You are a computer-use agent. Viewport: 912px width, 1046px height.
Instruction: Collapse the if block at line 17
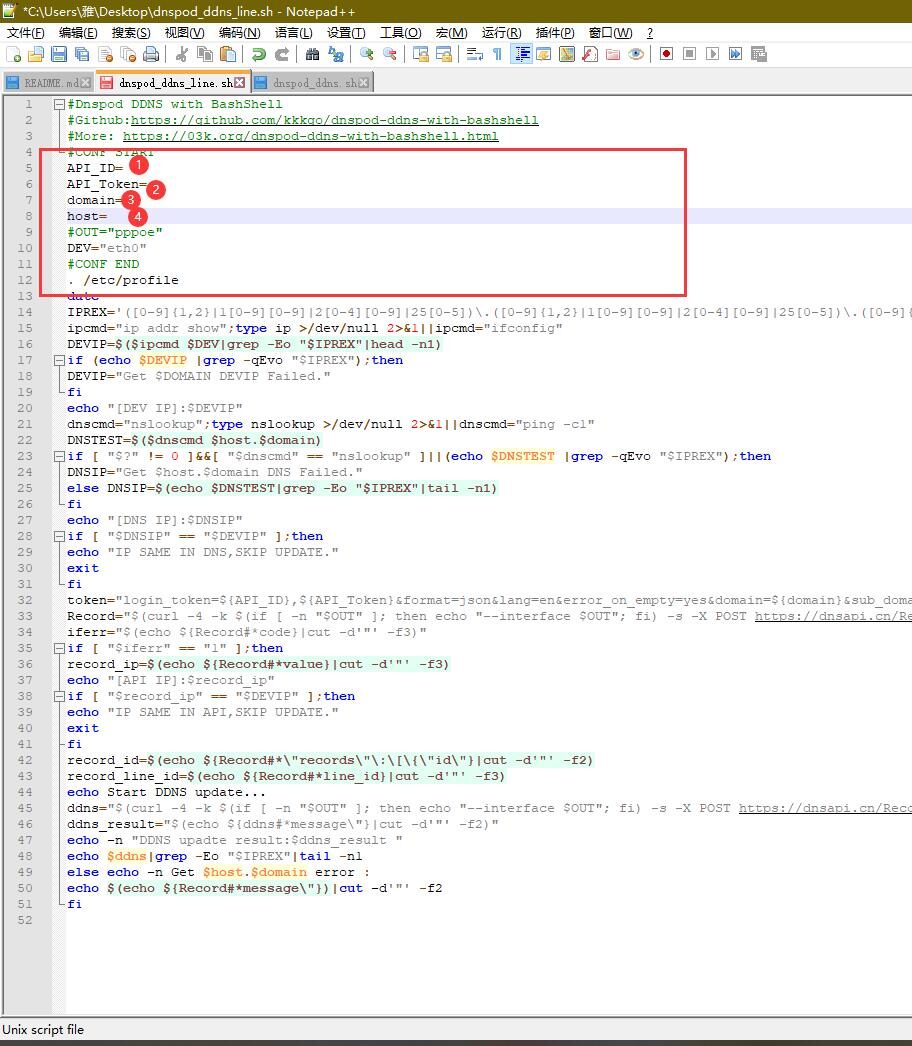click(59, 360)
